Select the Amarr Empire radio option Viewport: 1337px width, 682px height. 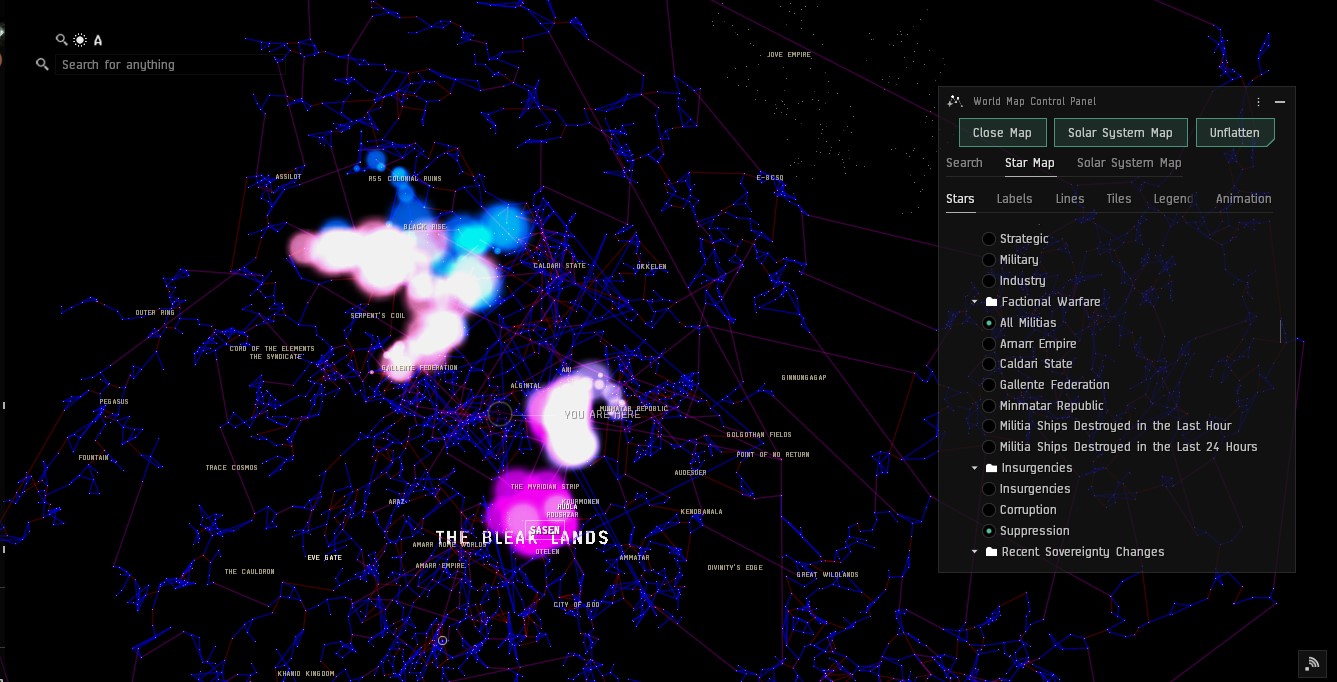pyautogui.click(x=989, y=344)
